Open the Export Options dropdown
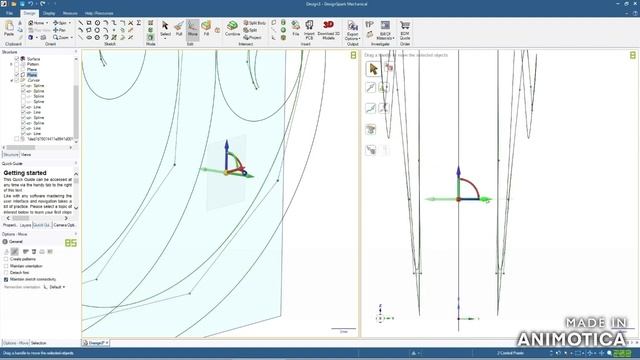 (359, 39)
